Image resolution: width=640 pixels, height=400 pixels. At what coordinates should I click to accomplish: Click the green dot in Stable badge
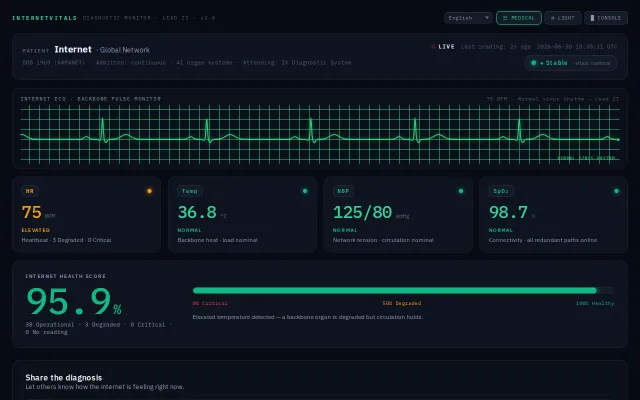(533, 63)
